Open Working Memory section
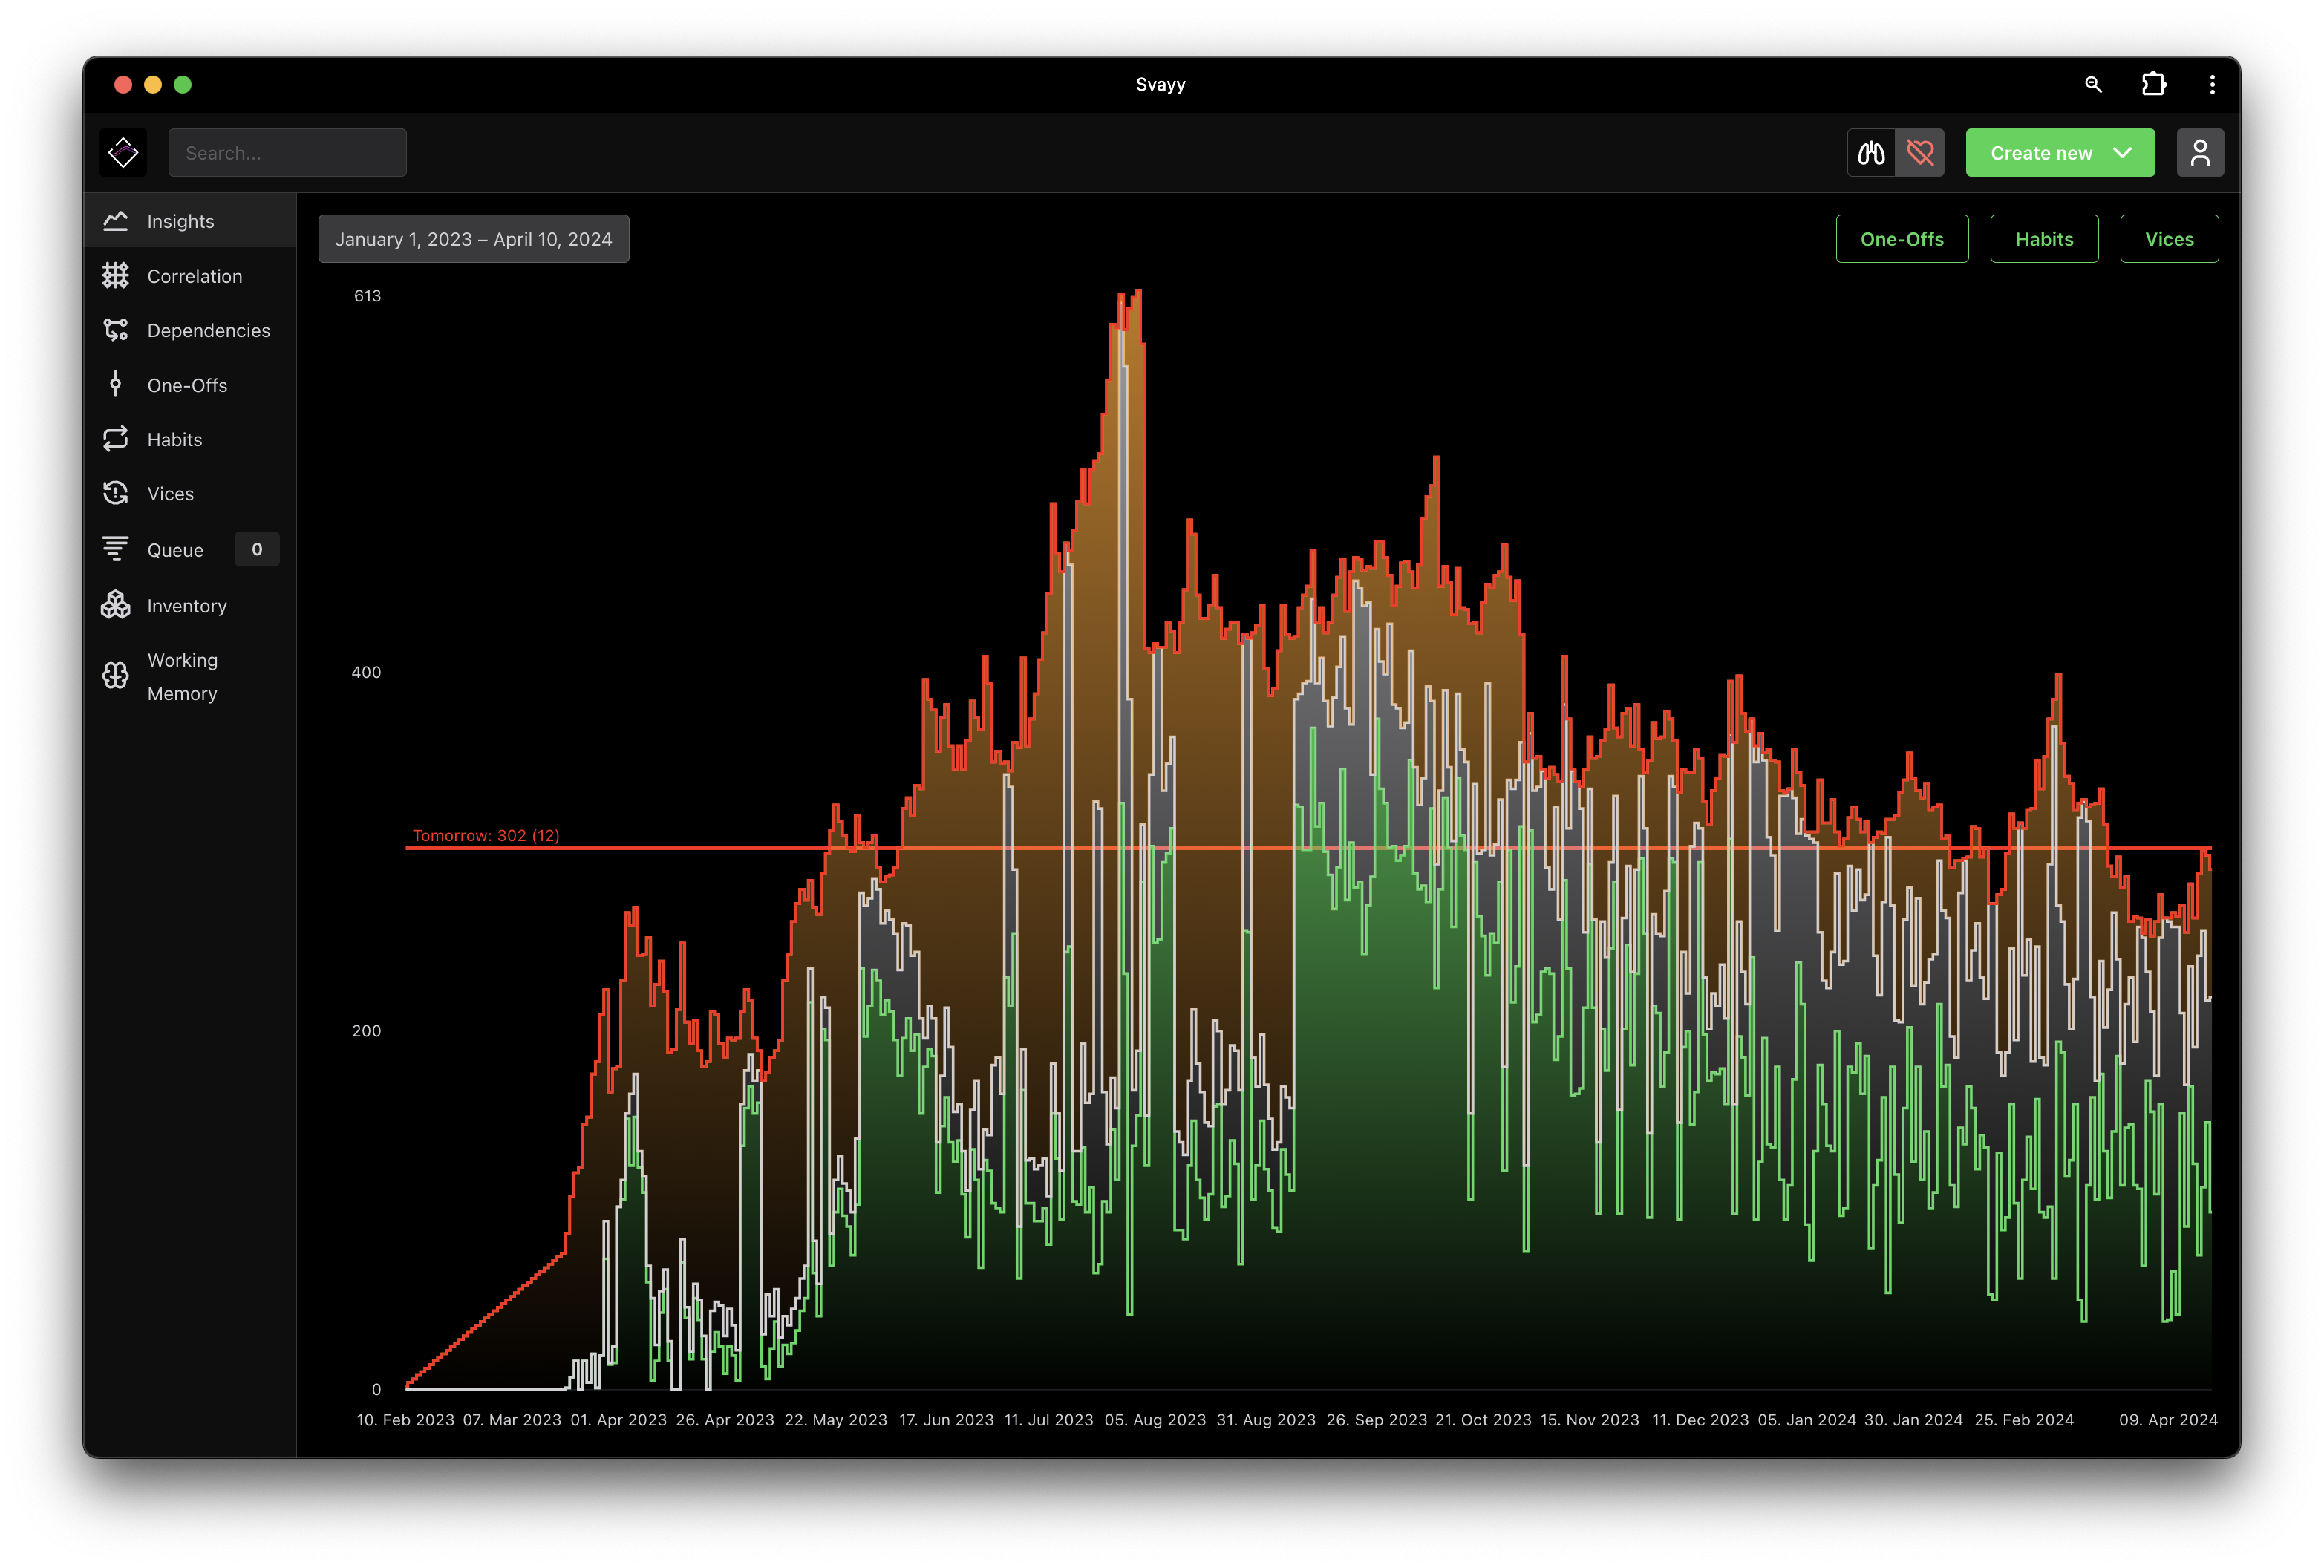The width and height of the screenshot is (2324, 1568). (190, 676)
